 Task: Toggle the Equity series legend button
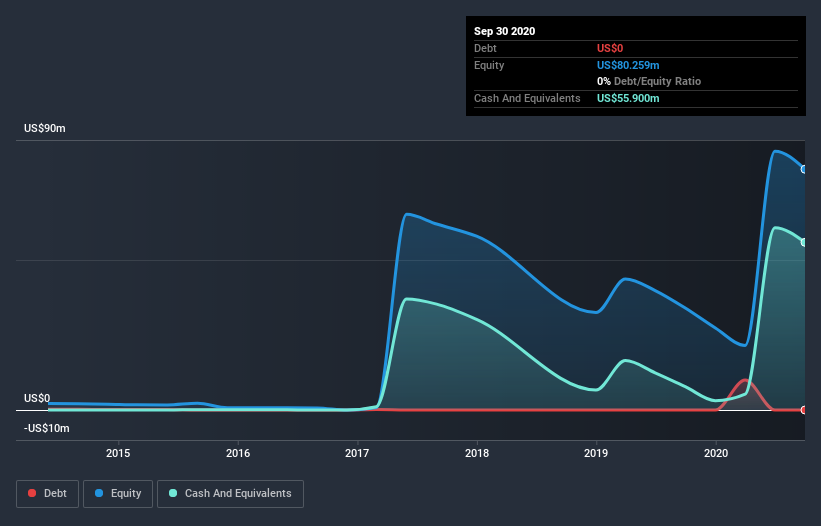click(118, 494)
